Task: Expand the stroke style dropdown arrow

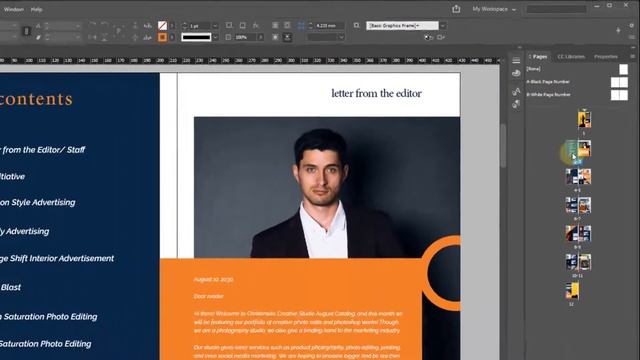Action: 215,37
